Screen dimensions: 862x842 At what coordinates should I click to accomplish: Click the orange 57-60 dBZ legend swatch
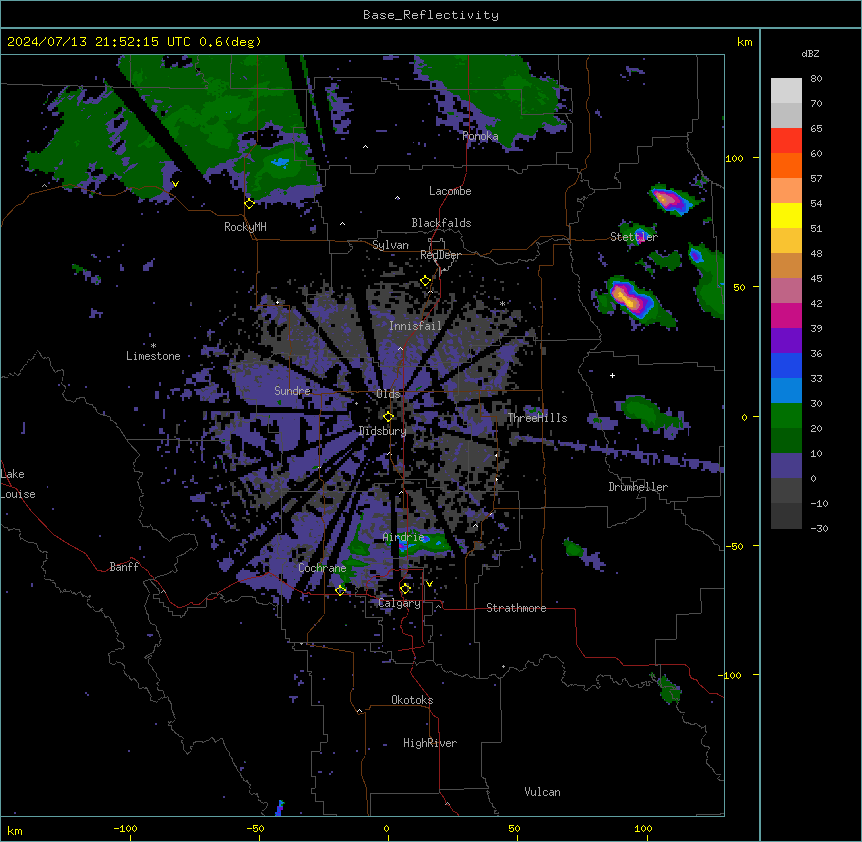[x=786, y=165]
